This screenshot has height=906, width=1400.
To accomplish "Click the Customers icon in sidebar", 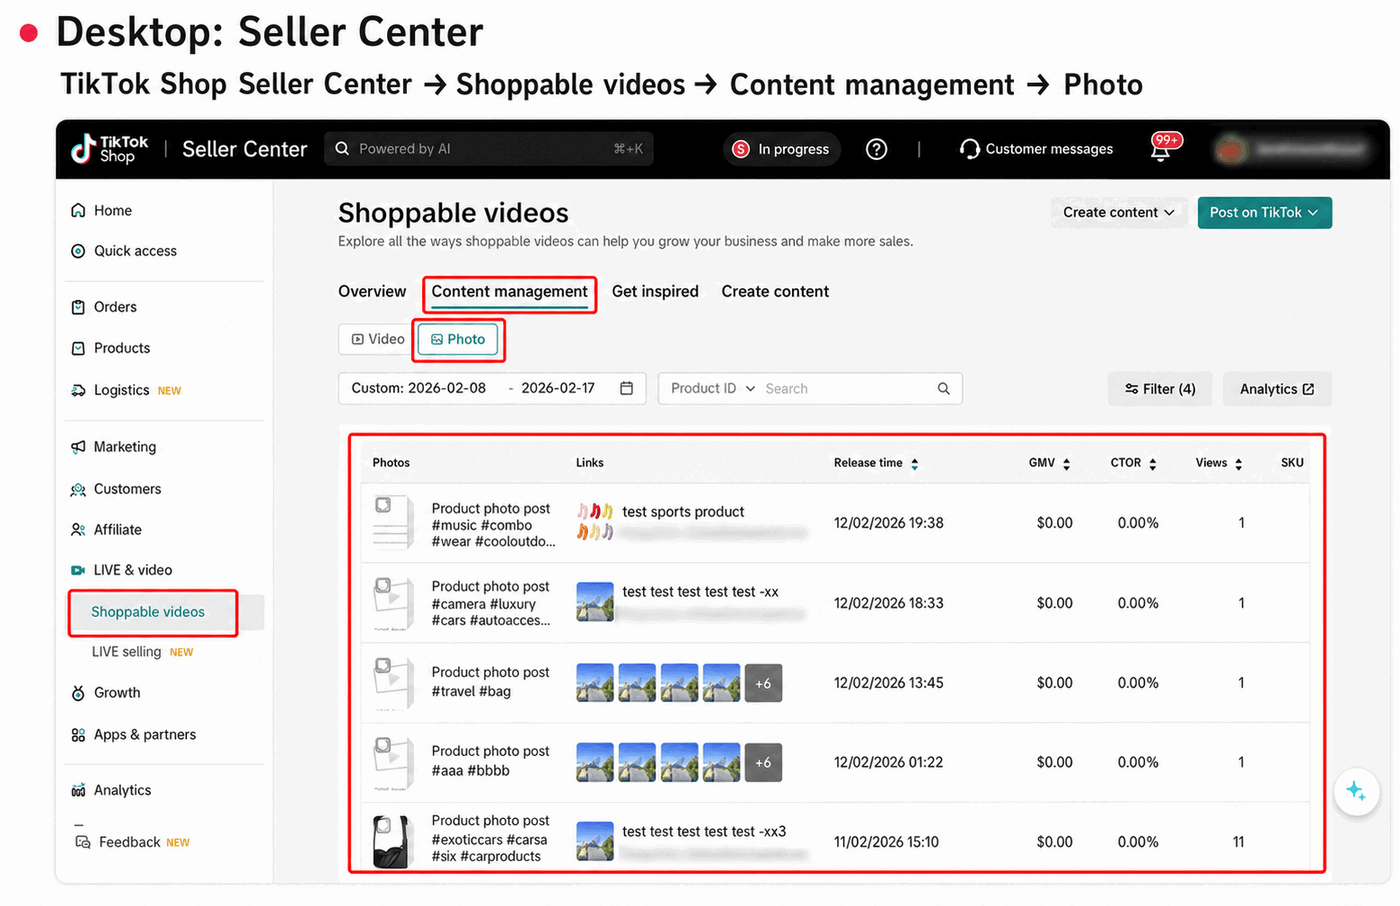I will 78,489.
